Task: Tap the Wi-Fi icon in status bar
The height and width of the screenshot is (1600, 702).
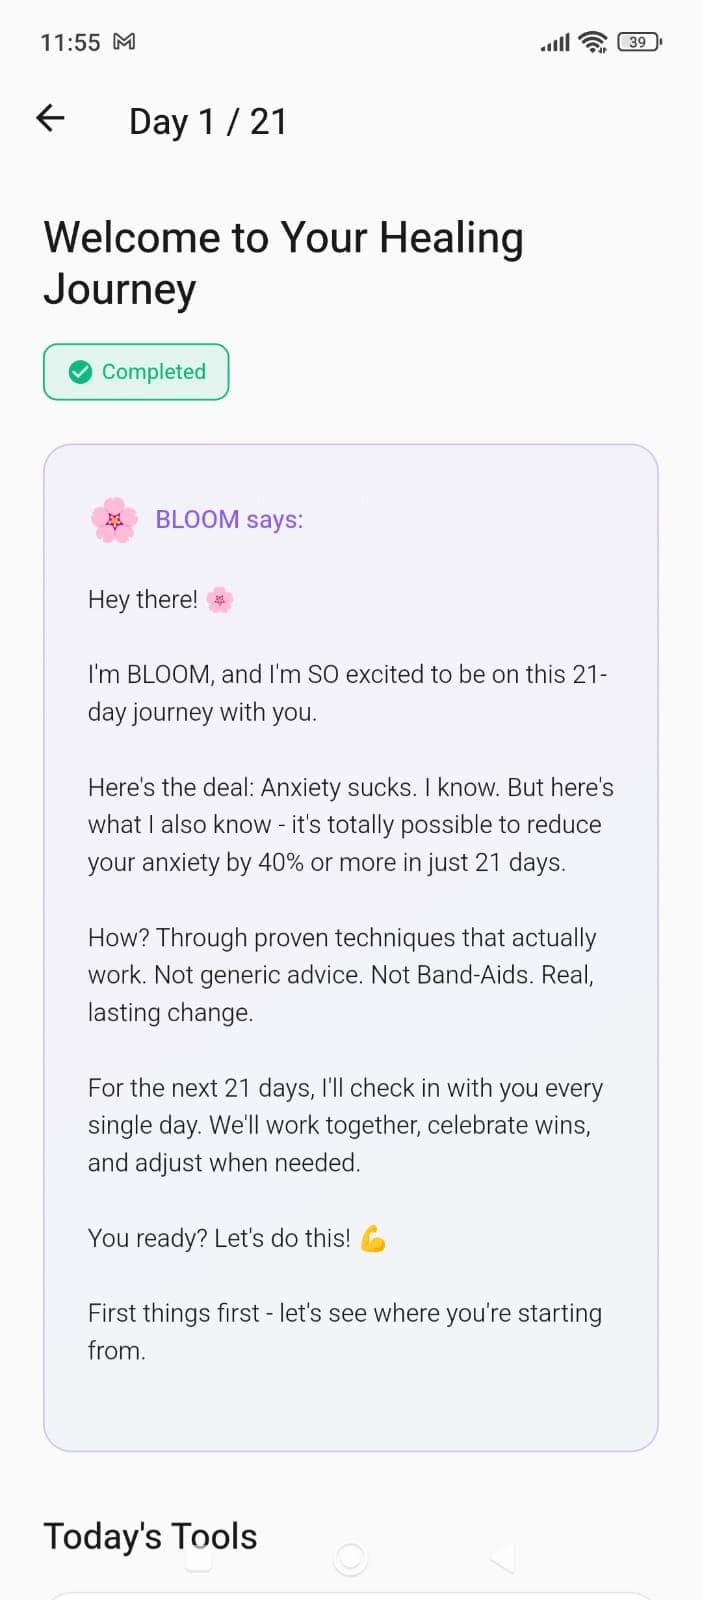Action: [x=593, y=42]
